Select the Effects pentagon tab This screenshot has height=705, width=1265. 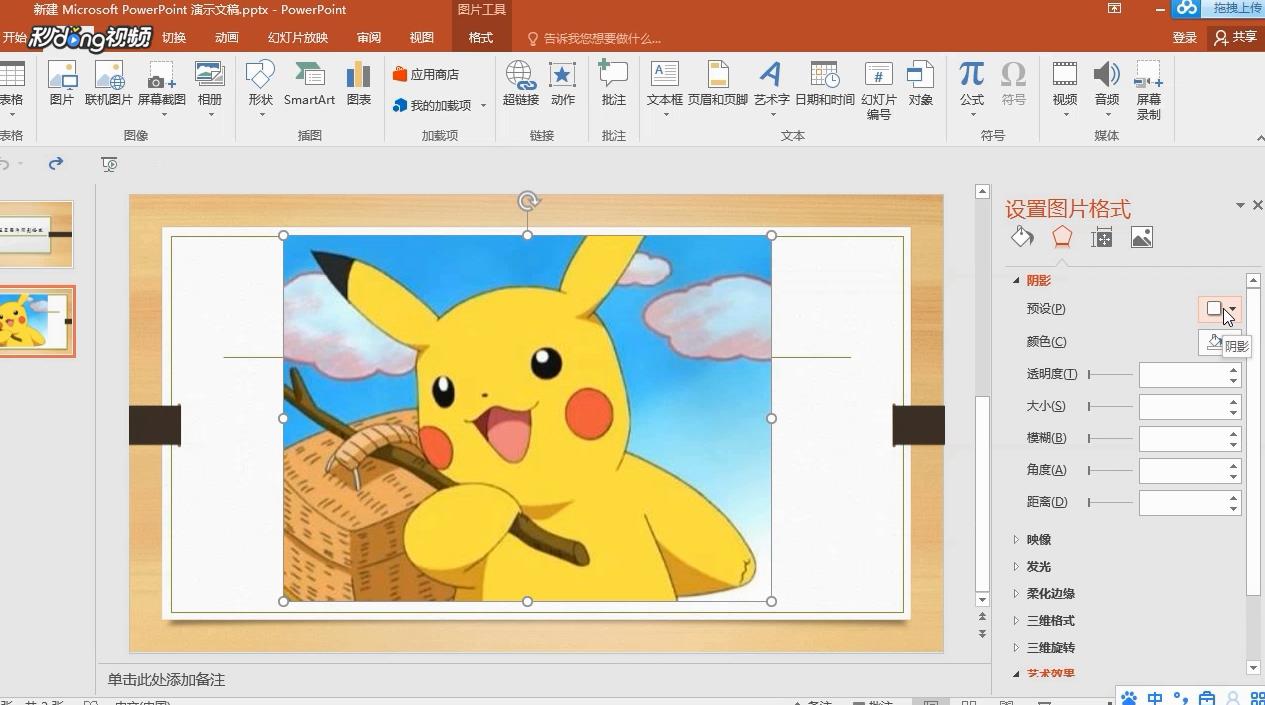pyautogui.click(x=1062, y=237)
